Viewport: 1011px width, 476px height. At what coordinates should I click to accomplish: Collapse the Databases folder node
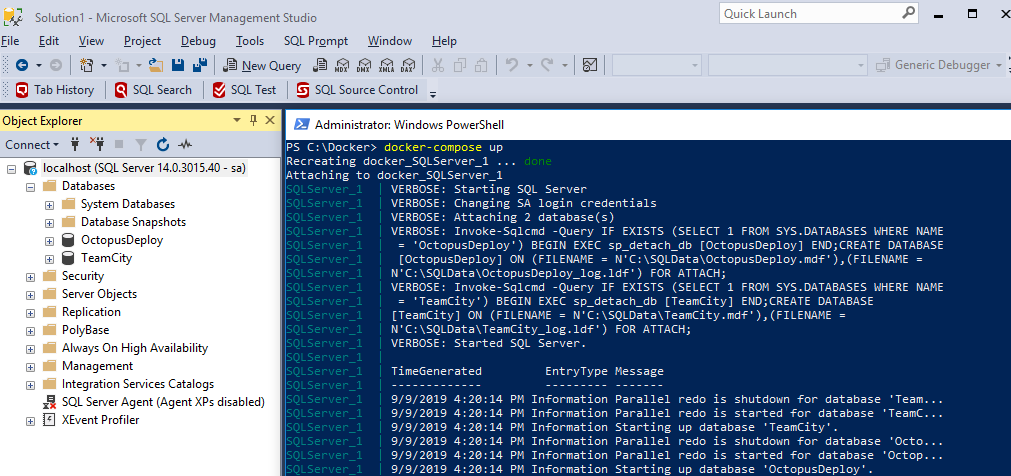30,186
